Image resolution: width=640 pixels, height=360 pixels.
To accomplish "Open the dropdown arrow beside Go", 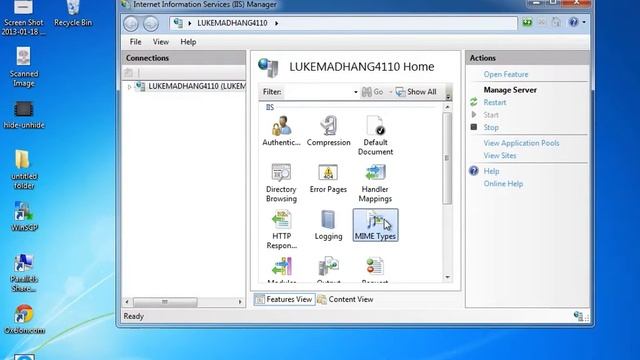I will pos(390,92).
